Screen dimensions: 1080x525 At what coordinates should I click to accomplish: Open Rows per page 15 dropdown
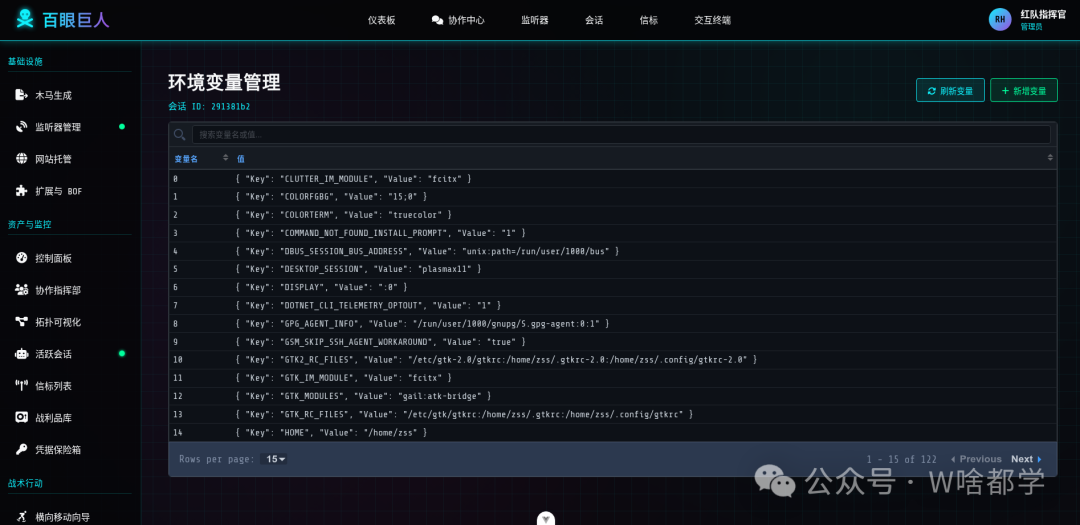click(x=276, y=459)
